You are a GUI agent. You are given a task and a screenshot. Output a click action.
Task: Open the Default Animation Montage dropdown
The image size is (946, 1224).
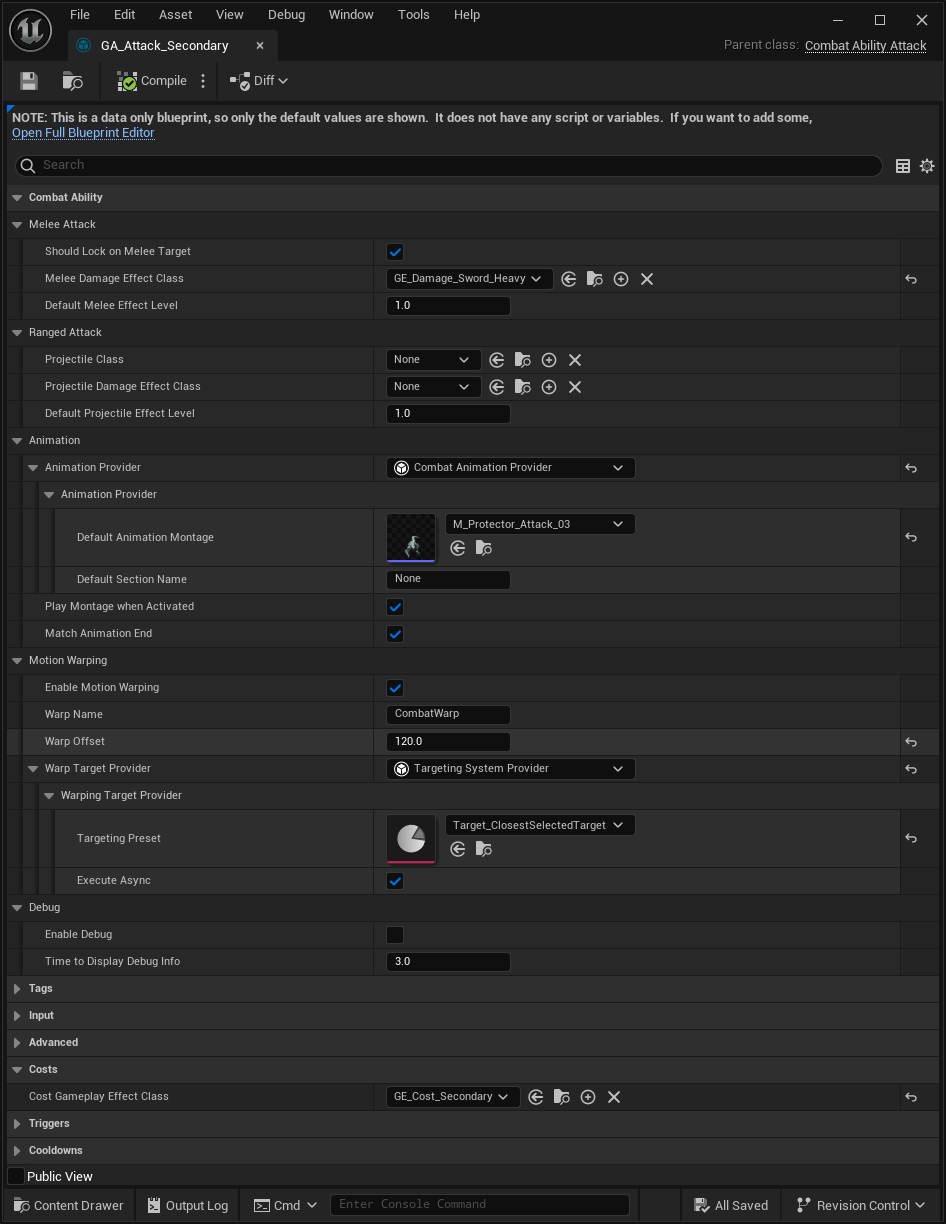coord(540,523)
